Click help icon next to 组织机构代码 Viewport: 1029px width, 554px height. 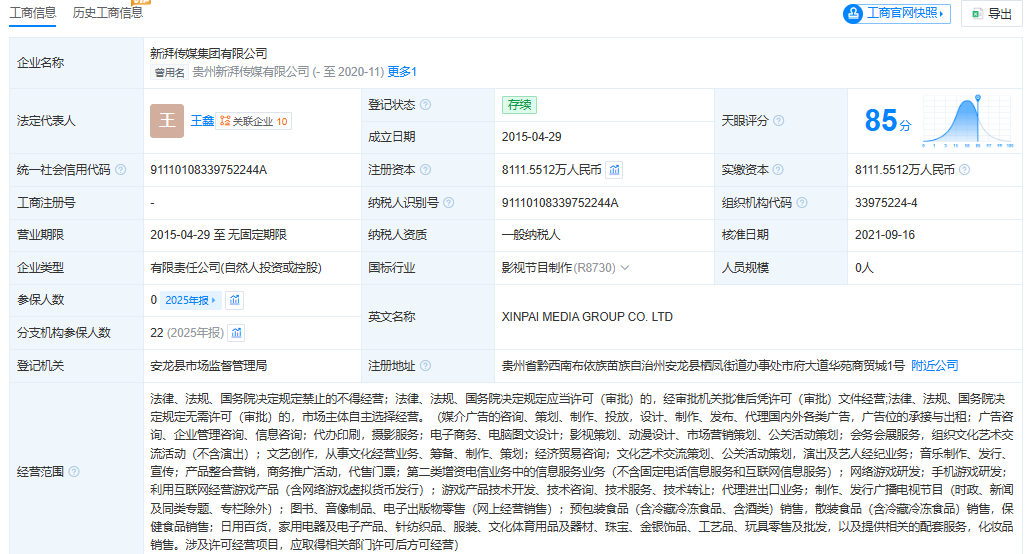point(801,203)
